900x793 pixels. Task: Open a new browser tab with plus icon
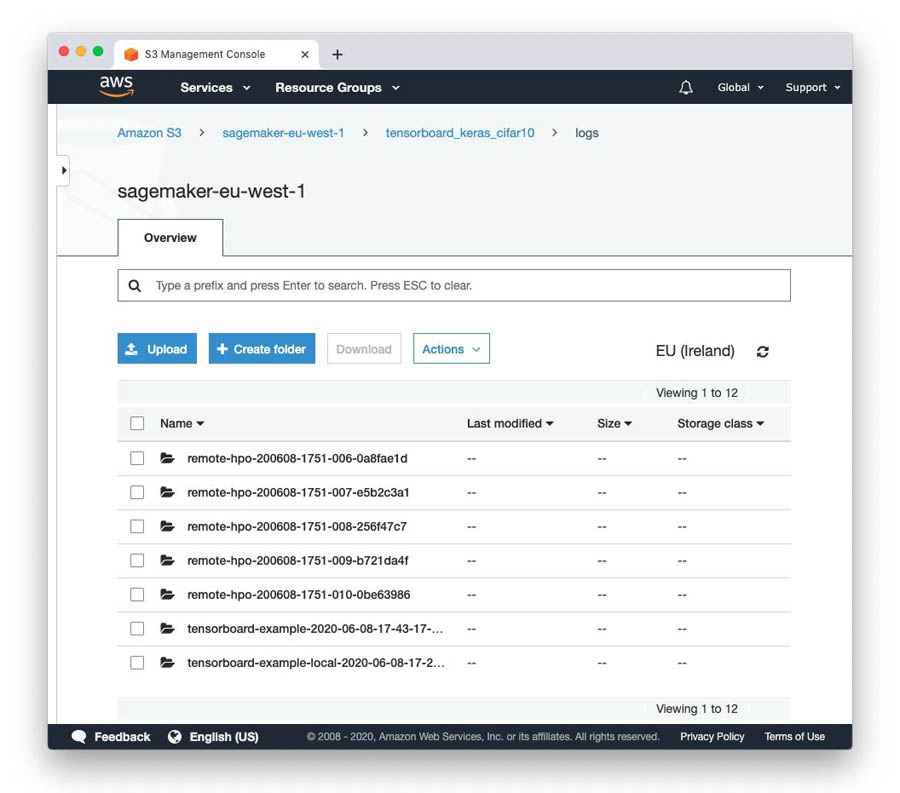click(x=337, y=55)
